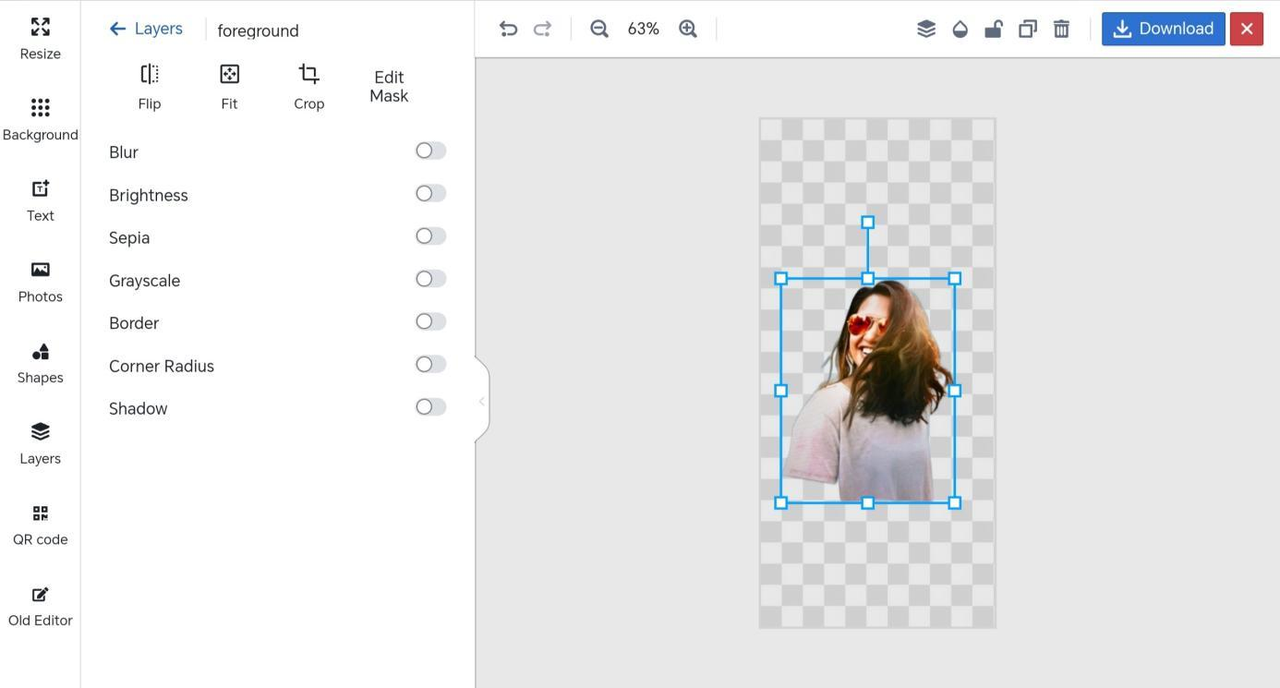
Task: Switch to the Old Editor
Action: [40, 606]
